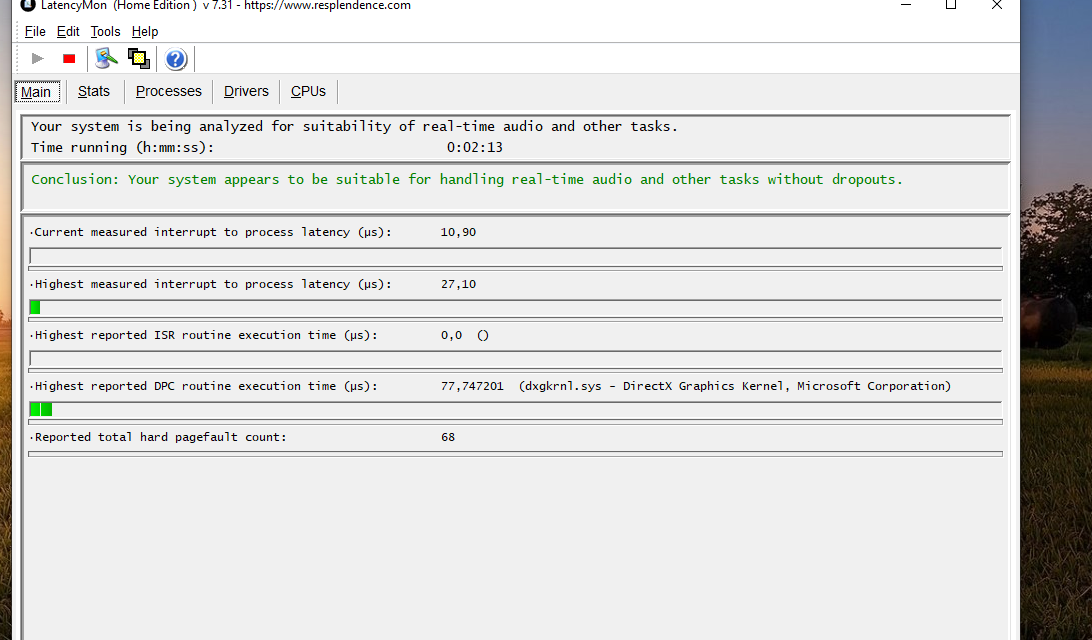Click the hard pagefault count value 68
The height and width of the screenshot is (640, 1092).
(x=448, y=437)
